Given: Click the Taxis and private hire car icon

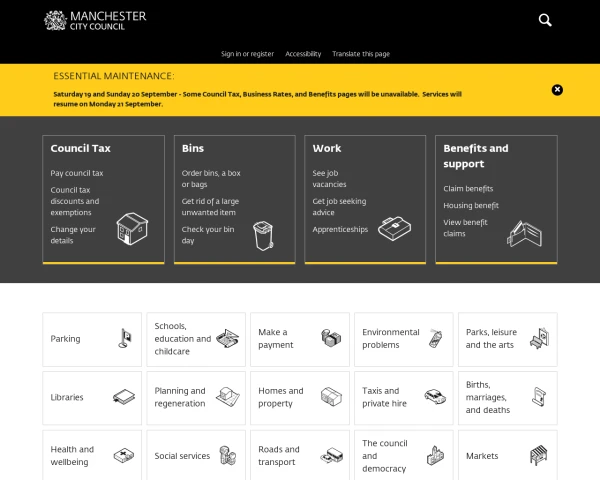Looking at the screenshot, I should tap(435, 397).
